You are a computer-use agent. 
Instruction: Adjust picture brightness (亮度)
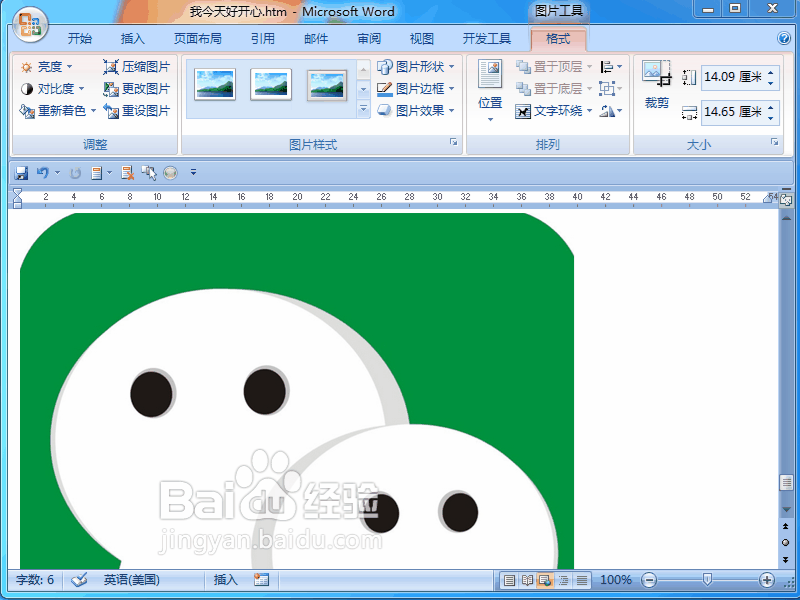pos(46,67)
